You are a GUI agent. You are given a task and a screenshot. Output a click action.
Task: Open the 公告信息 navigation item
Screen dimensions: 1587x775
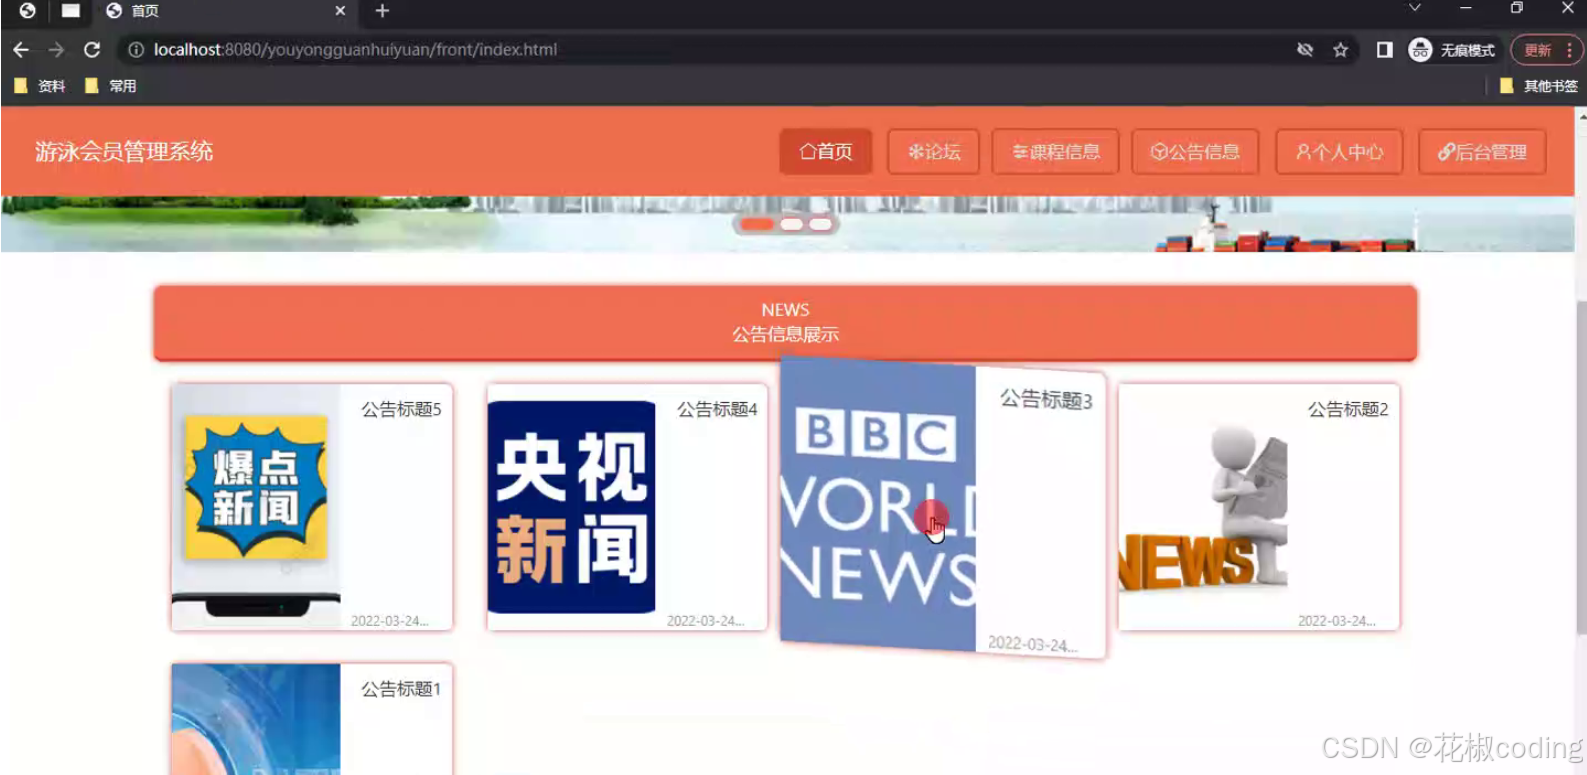1196,152
